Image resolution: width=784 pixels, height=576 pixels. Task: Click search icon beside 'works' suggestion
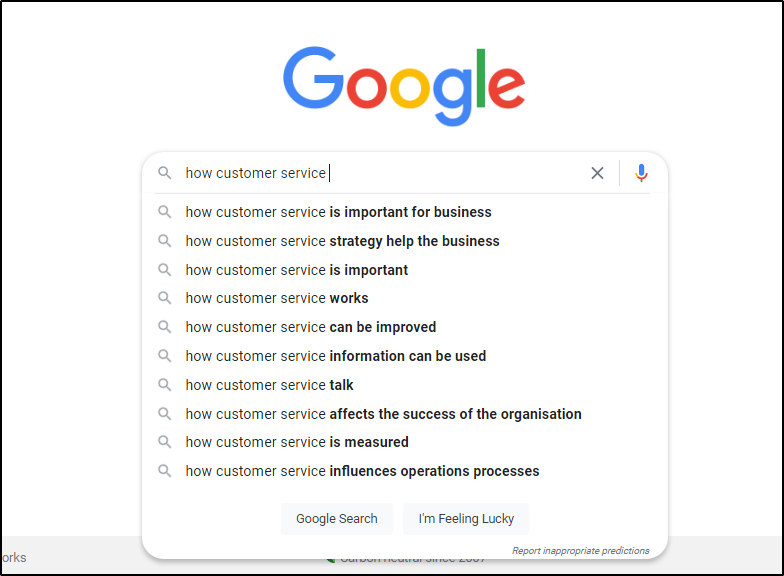[x=165, y=298]
